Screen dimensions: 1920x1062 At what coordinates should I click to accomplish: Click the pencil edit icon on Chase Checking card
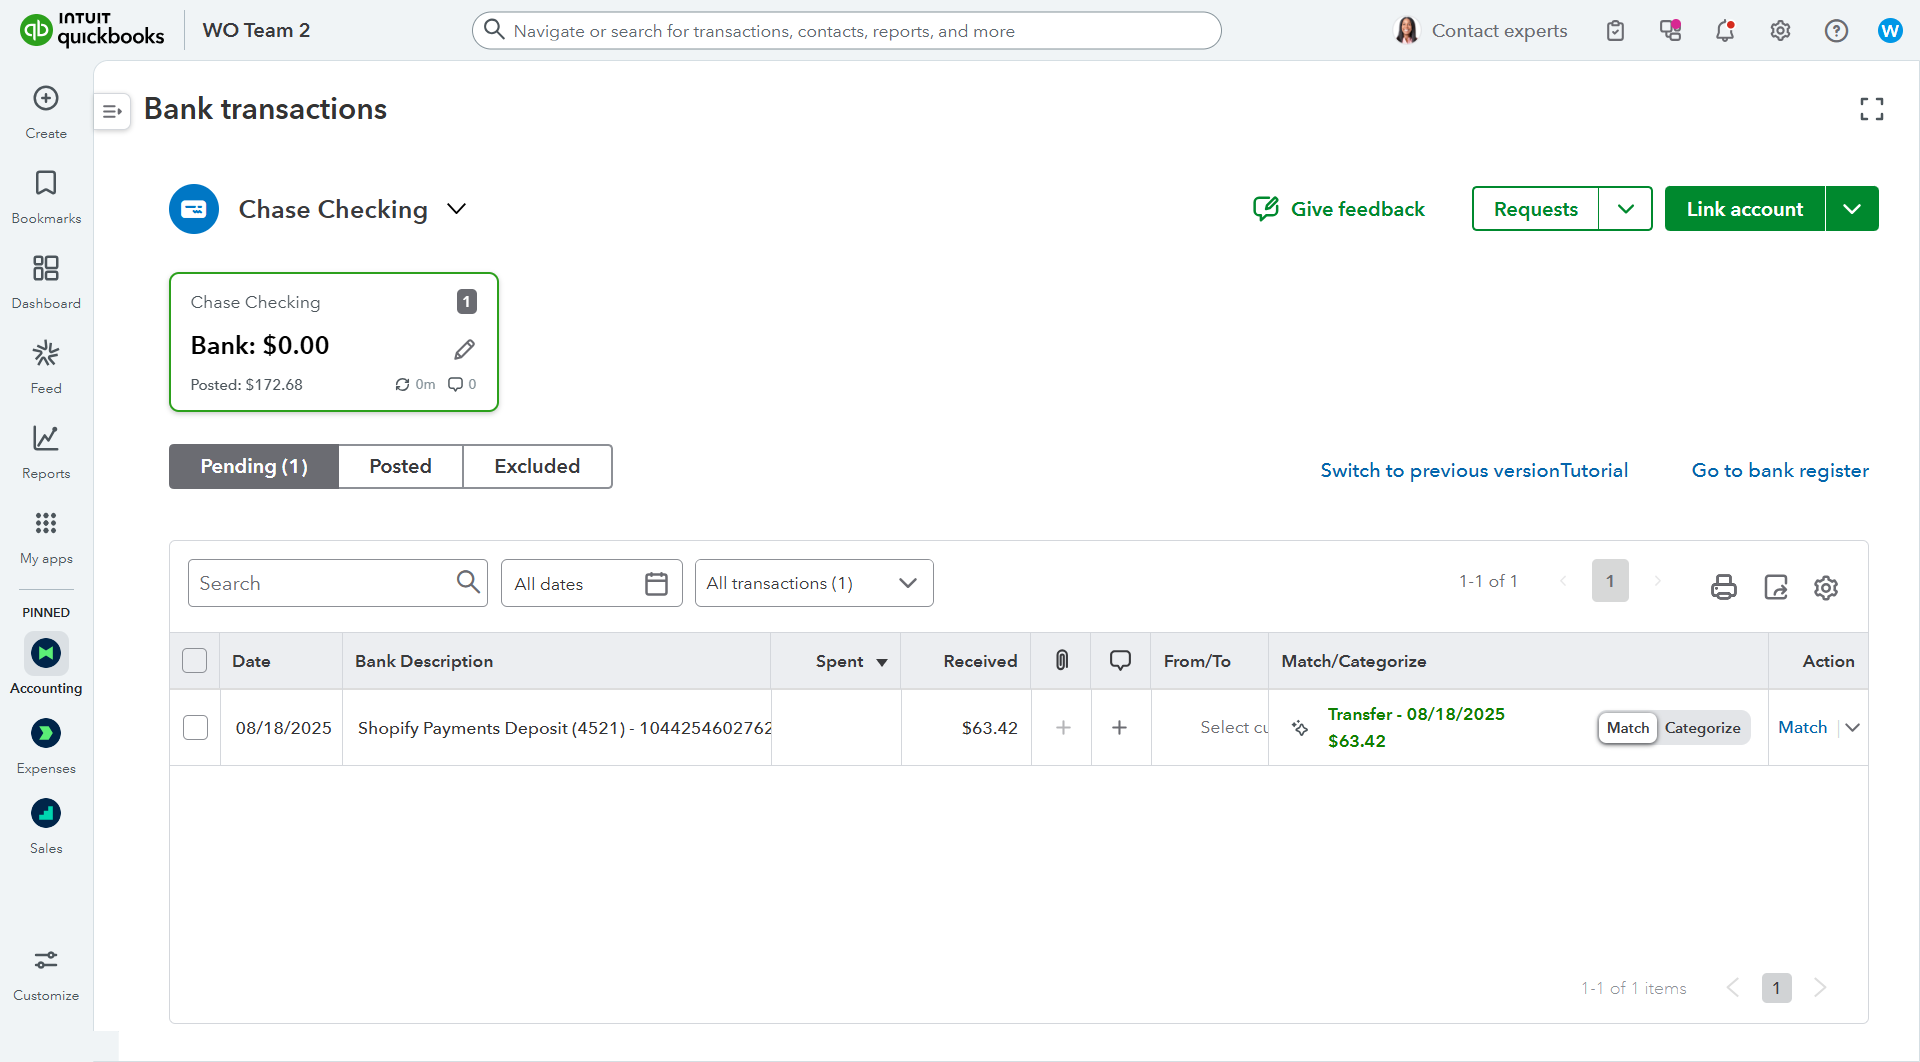point(464,349)
